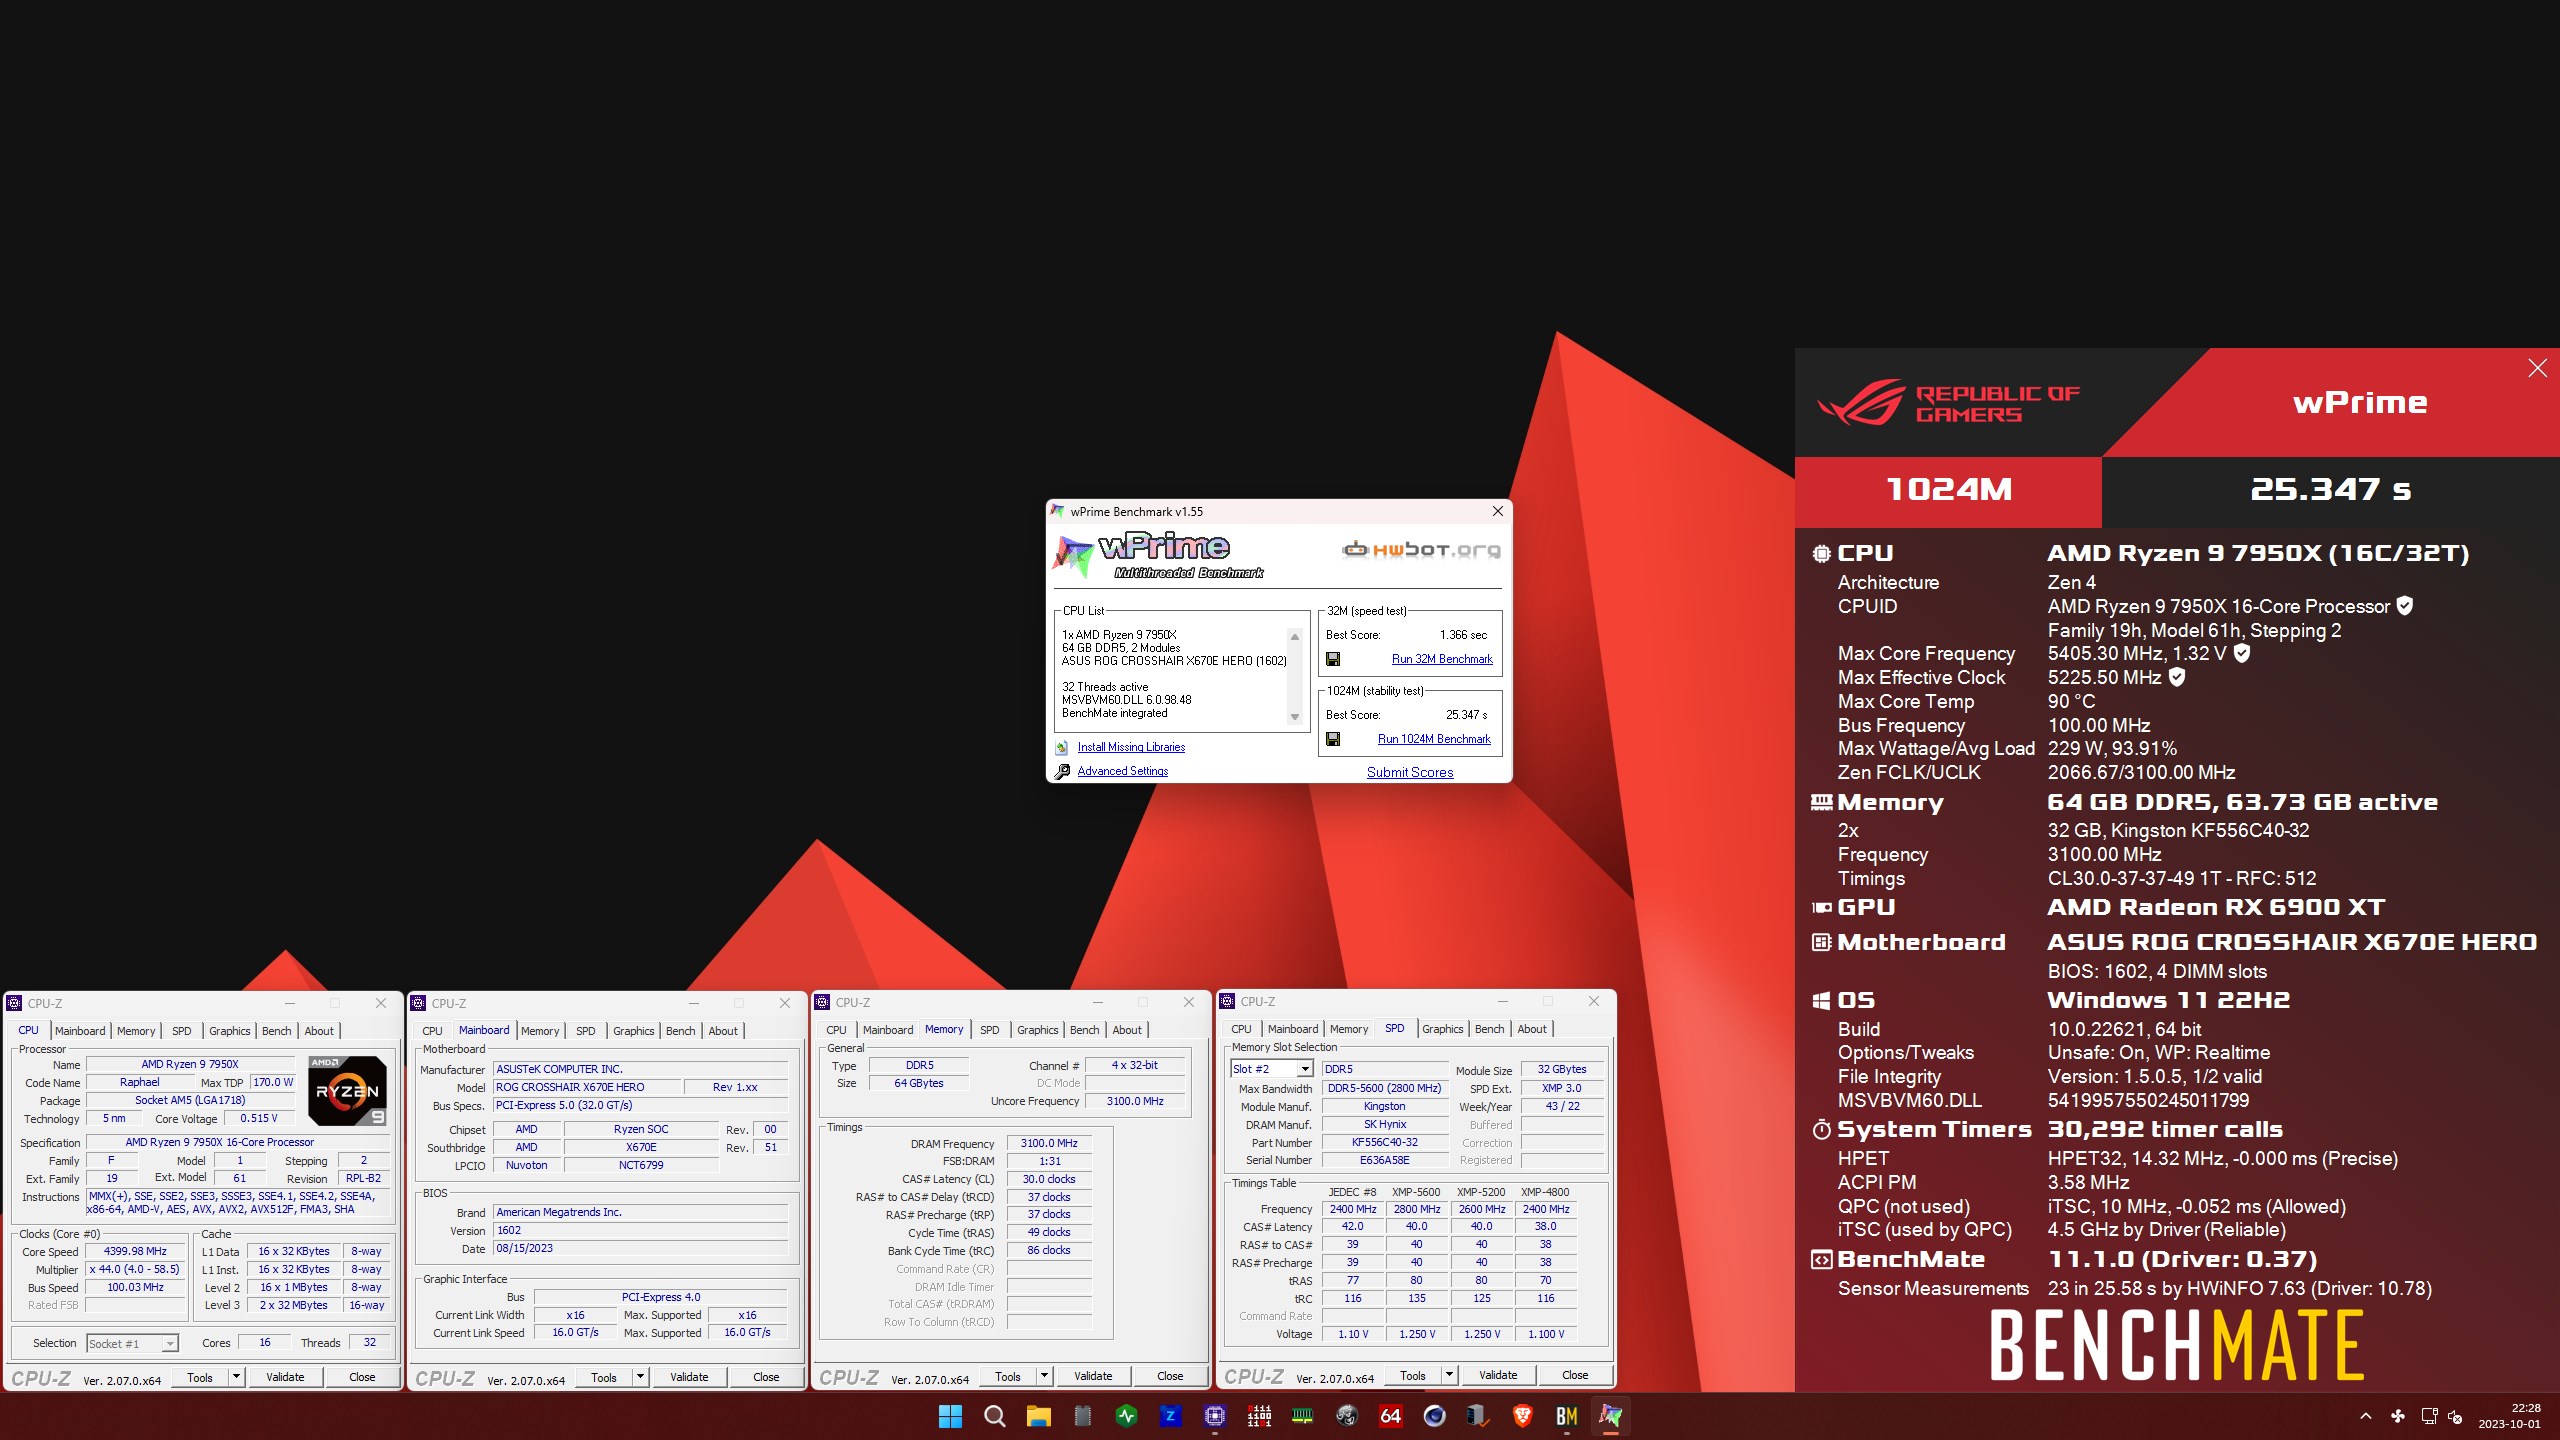Save the 32M best score floppy icon

(1333, 659)
